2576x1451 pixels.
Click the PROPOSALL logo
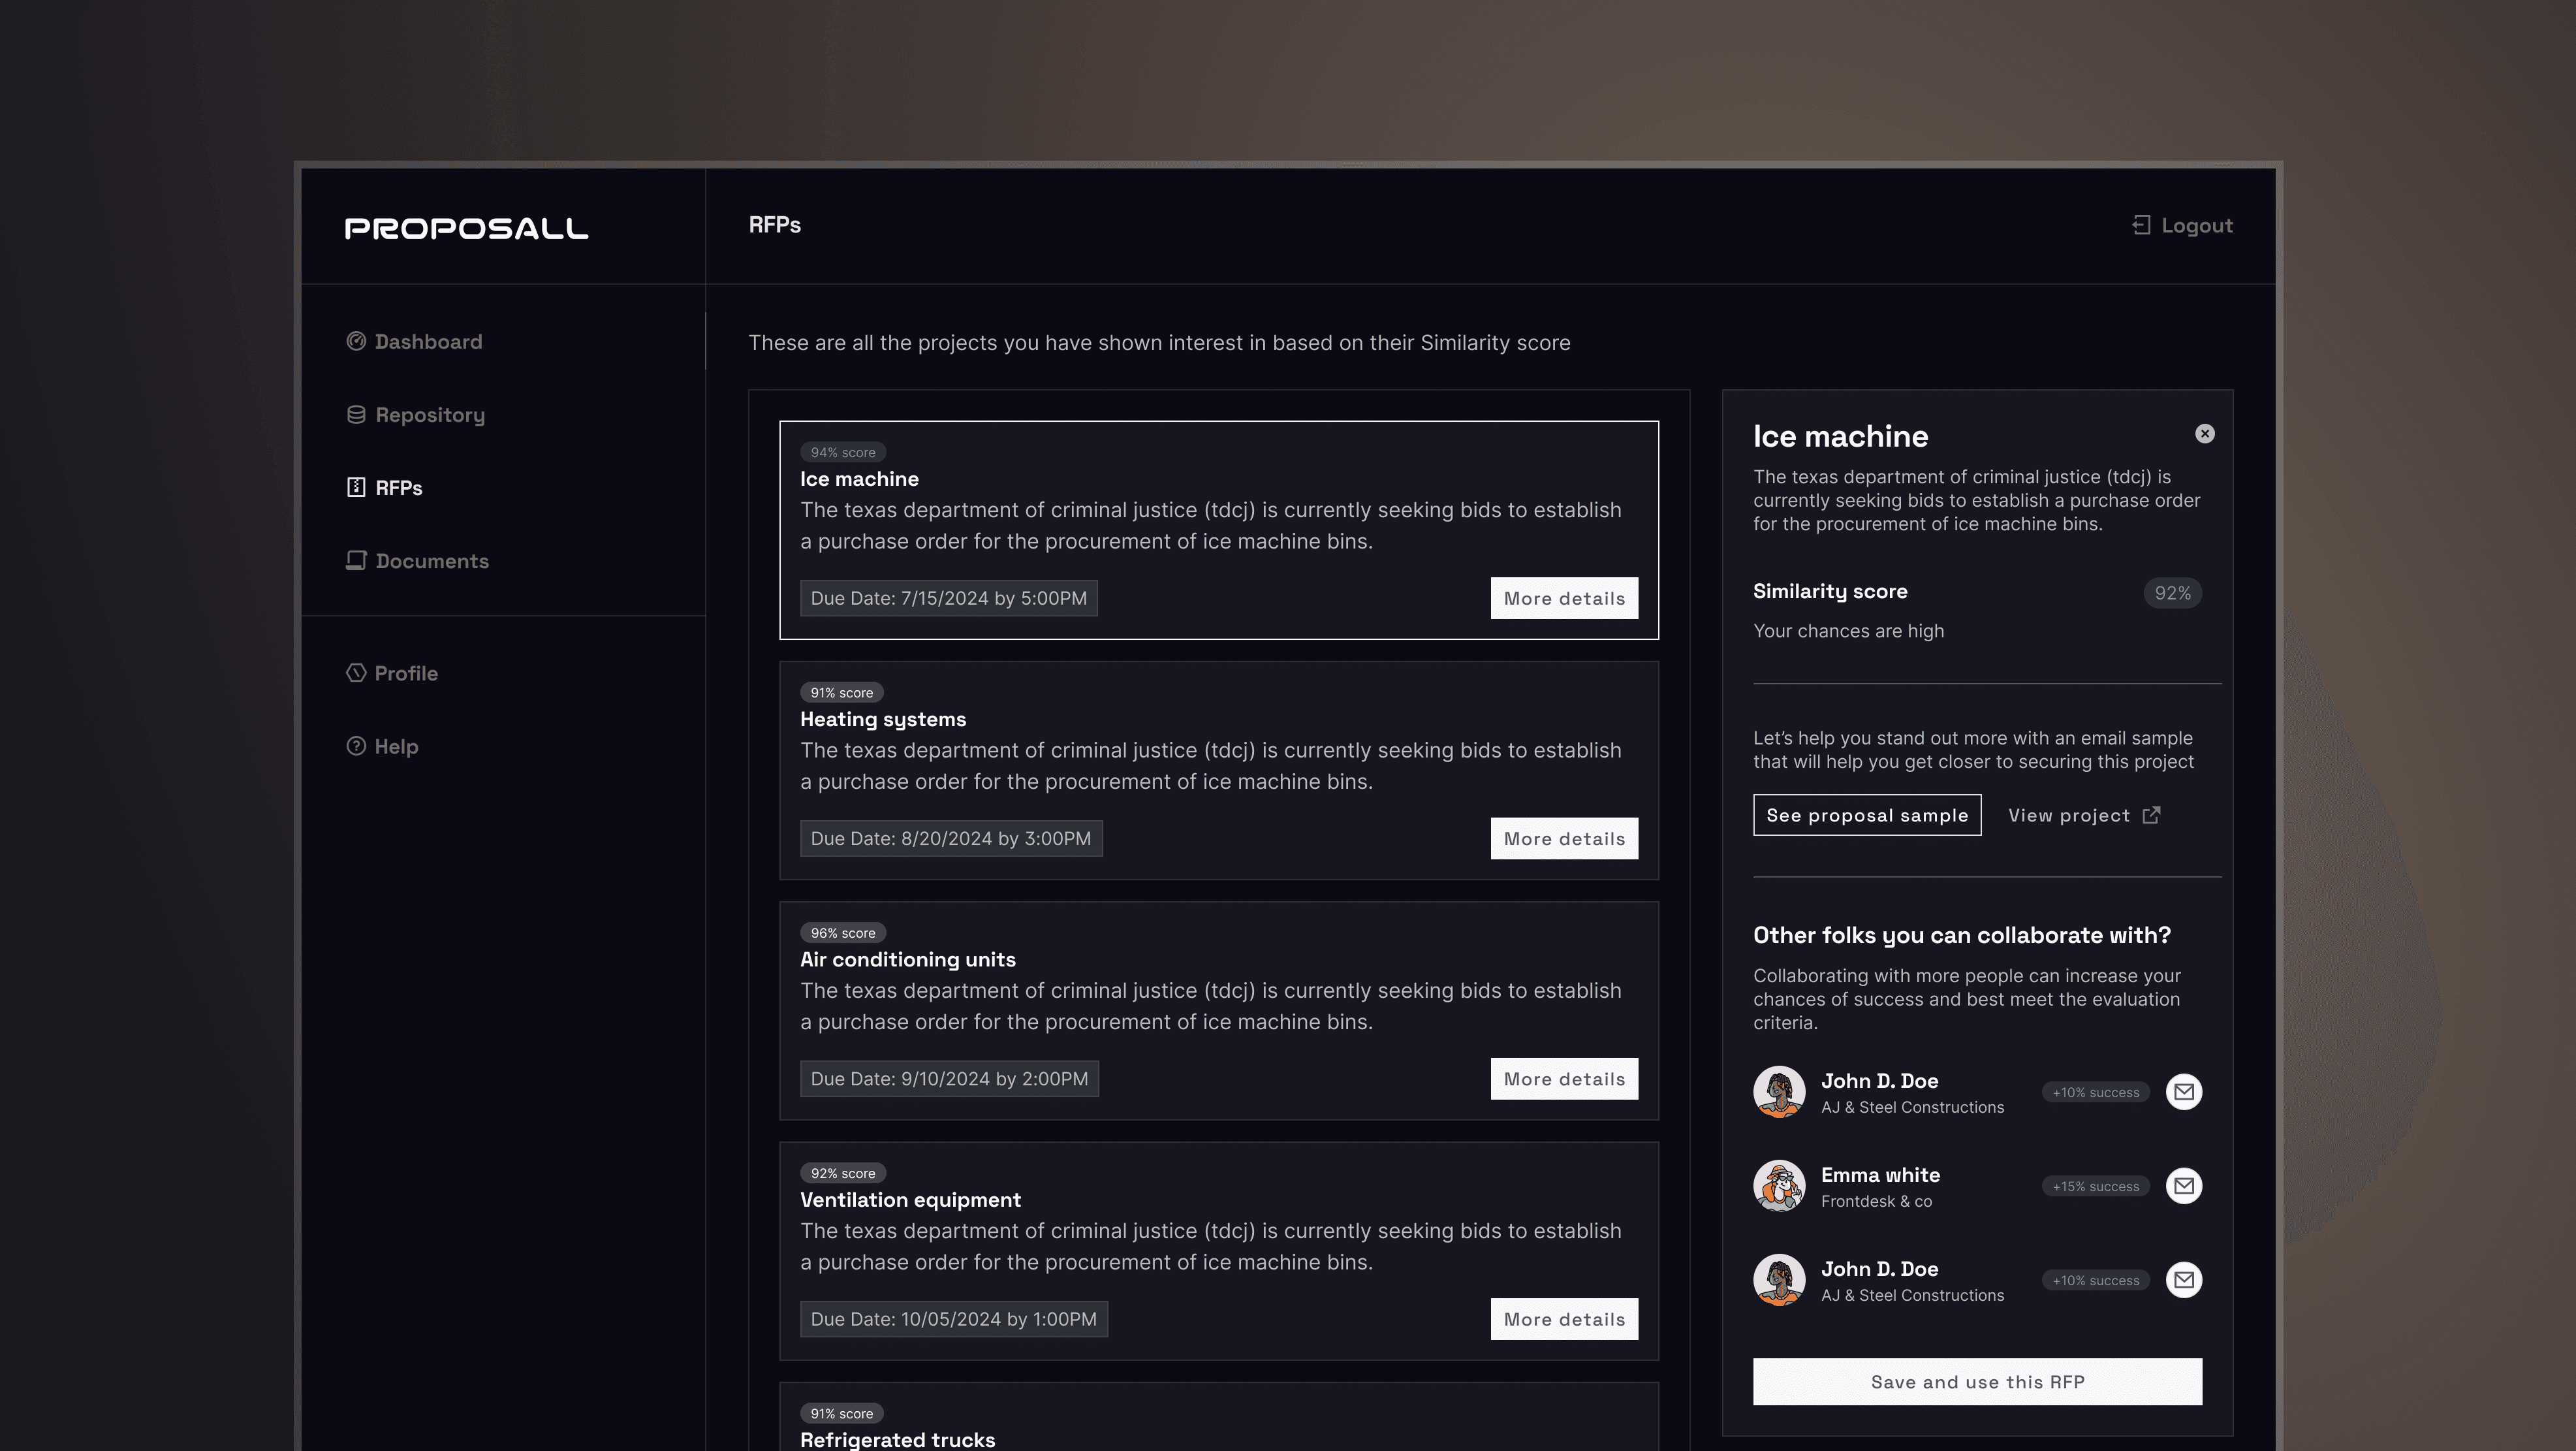click(466, 229)
